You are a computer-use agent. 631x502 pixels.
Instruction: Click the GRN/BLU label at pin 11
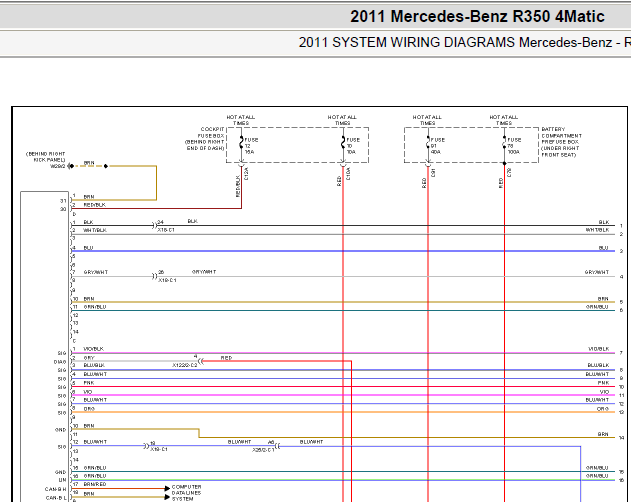(95, 307)
